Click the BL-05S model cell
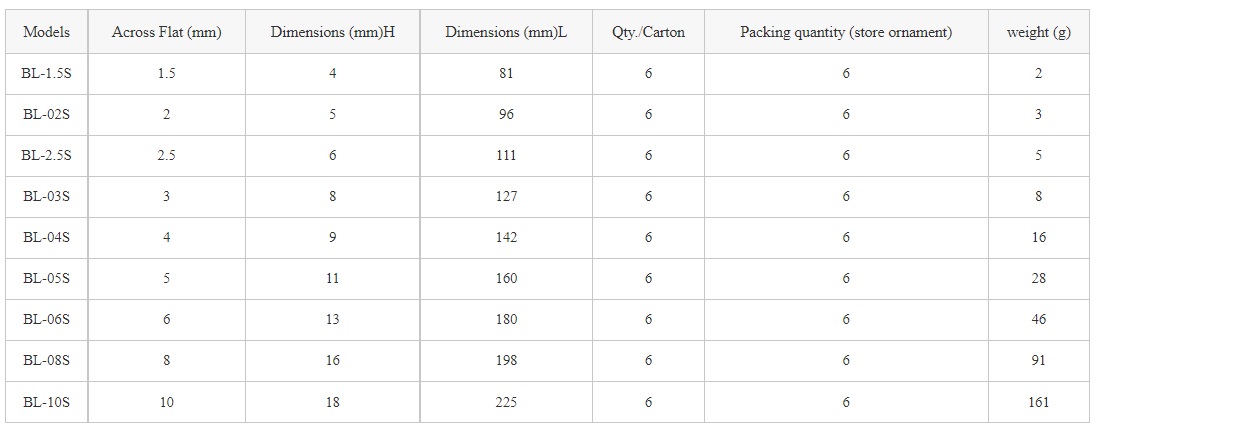The width and height of the screenshot is (1243, 439). pyautogui.click(x=47, y=279)
